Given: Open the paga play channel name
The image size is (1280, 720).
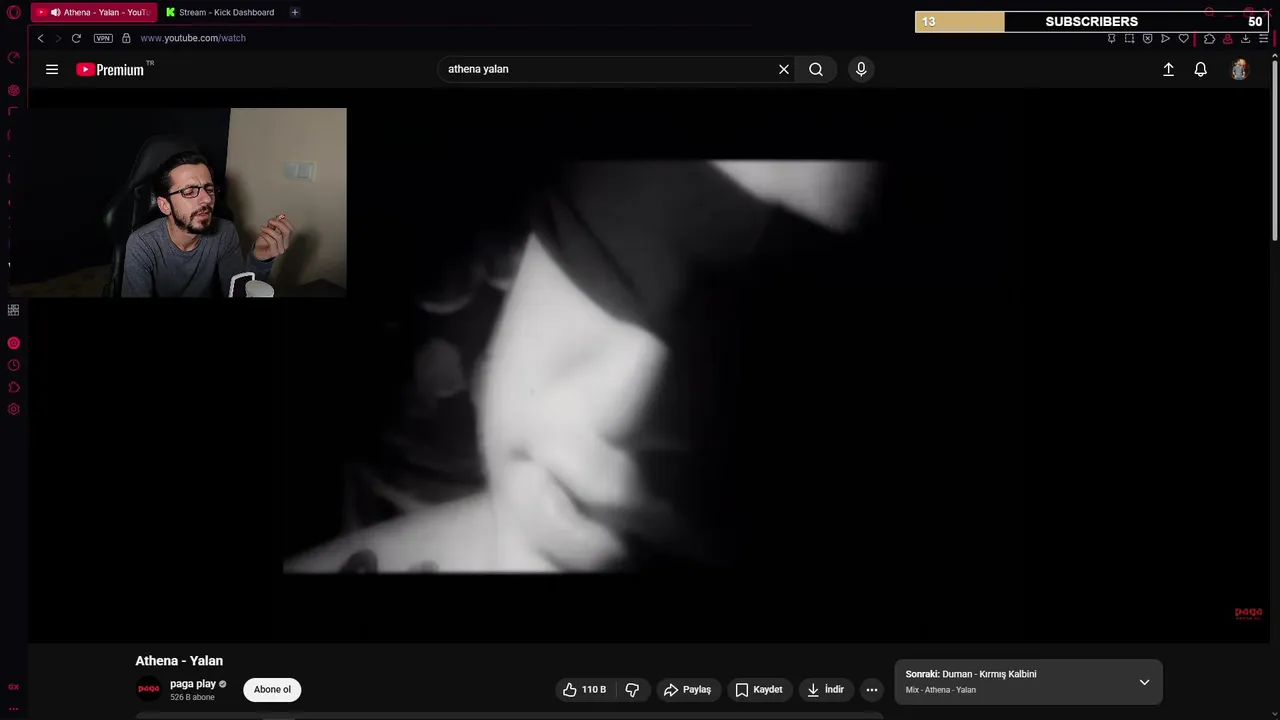Looking at the screenshot, I should coord(193,684).
